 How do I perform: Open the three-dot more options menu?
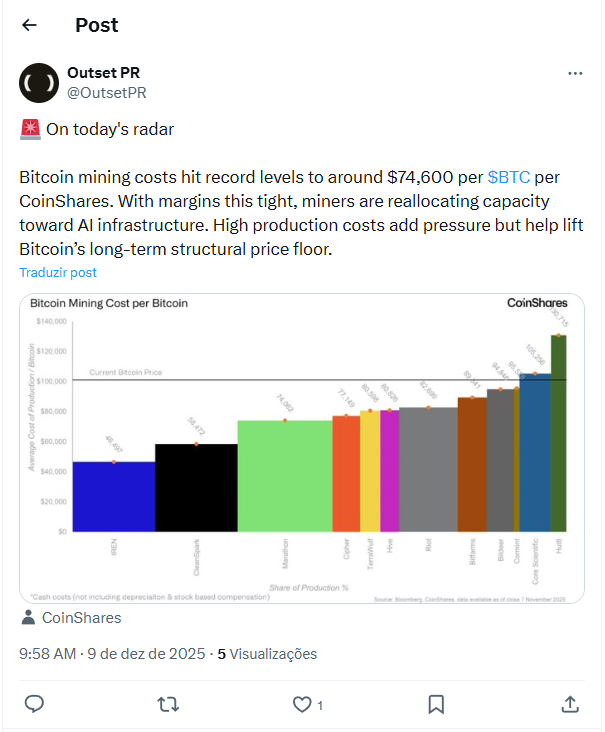(575, 74)
